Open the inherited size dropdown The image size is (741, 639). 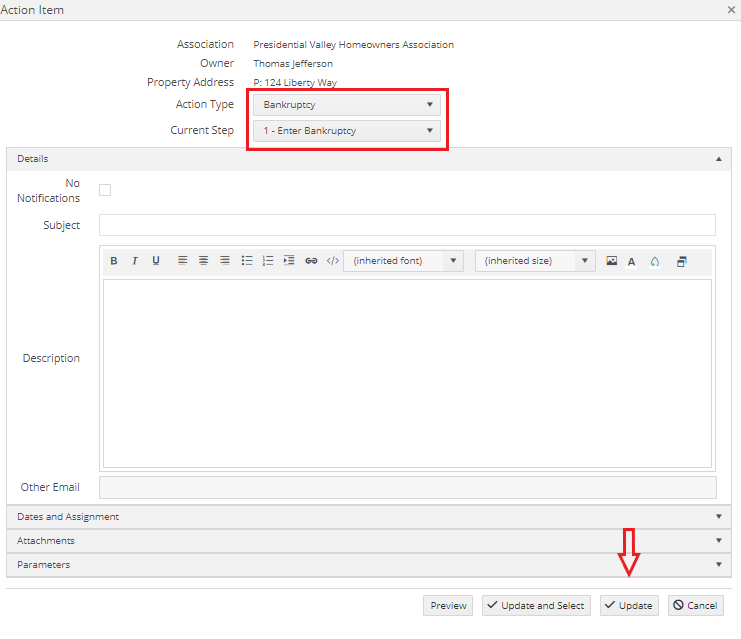[x=535, y=261]
